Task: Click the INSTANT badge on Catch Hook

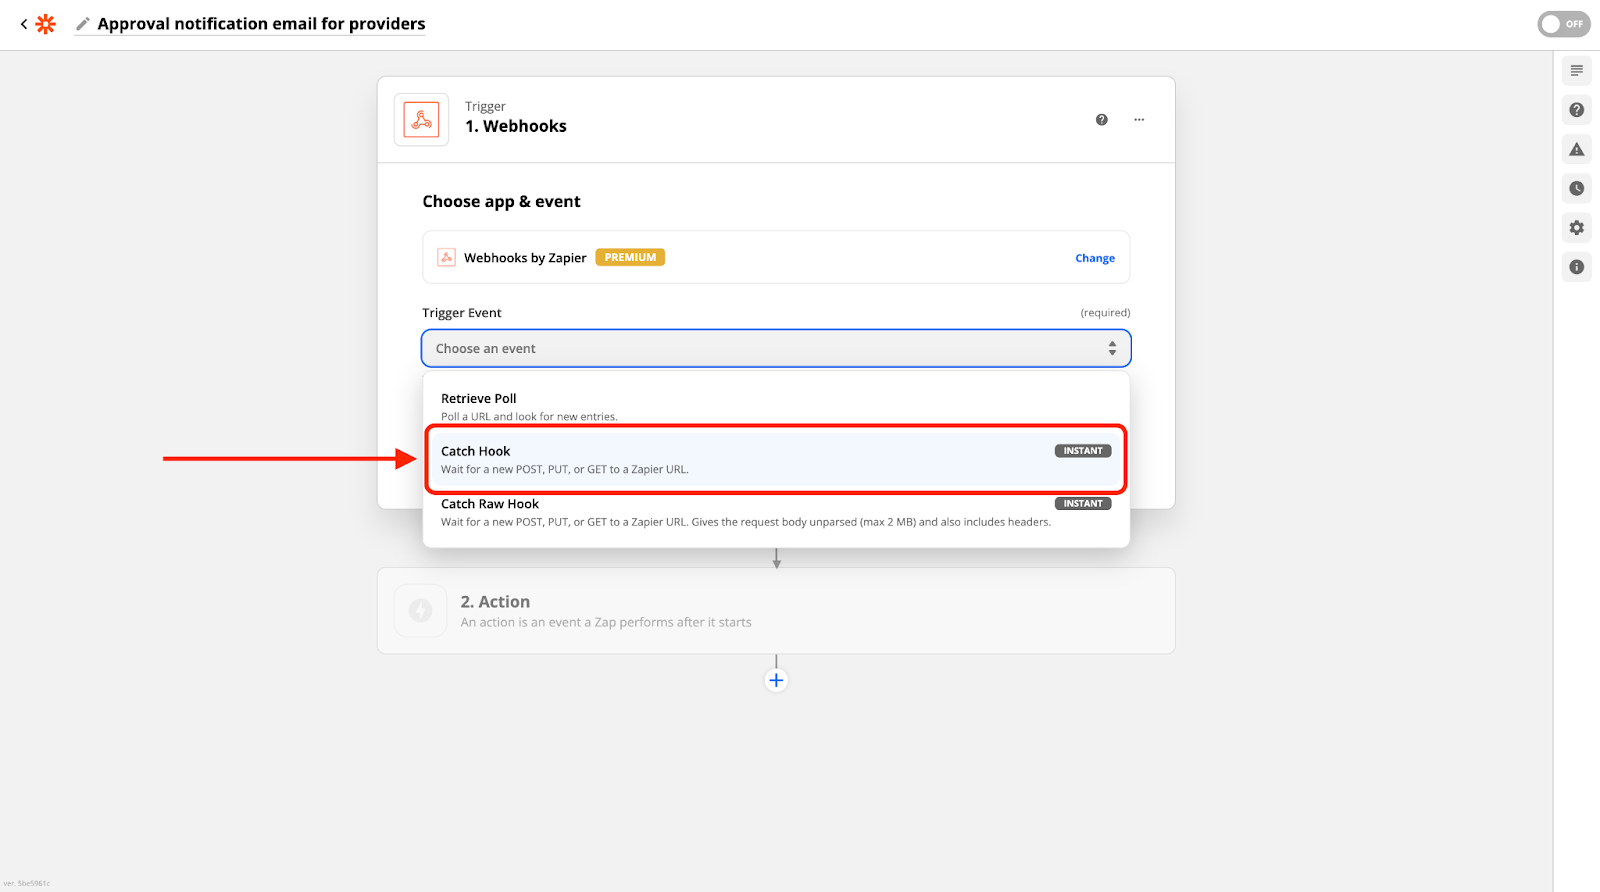Action: 1083,451
